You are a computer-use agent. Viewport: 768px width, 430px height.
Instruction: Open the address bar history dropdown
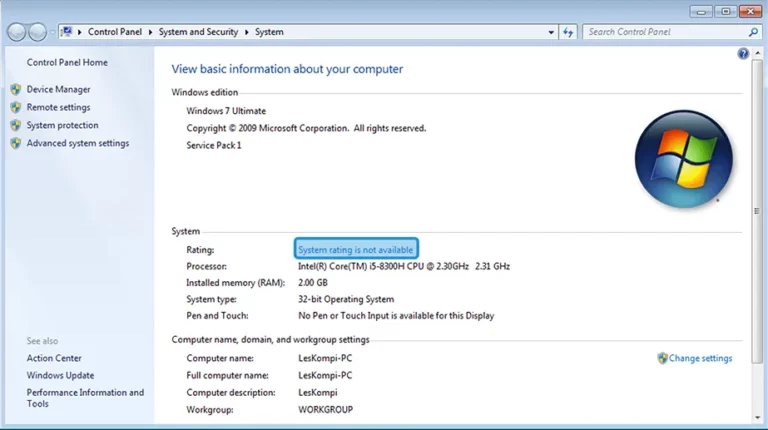pyautogui.click(x=551, y=32)
